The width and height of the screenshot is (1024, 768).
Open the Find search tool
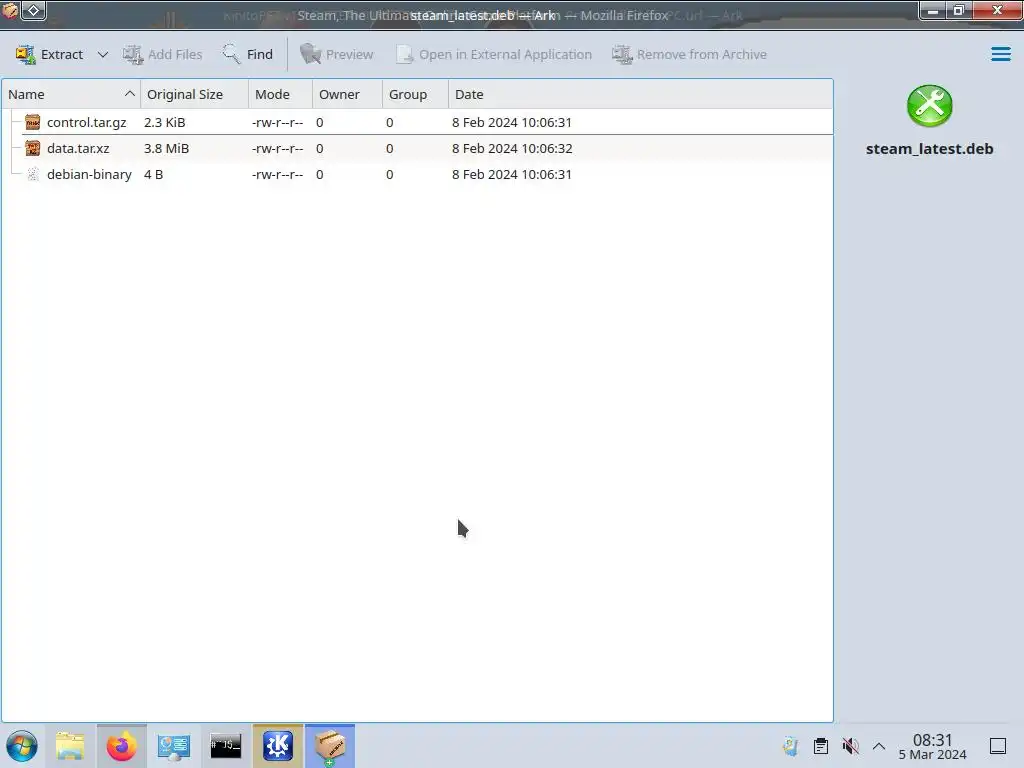click(248, 54)
